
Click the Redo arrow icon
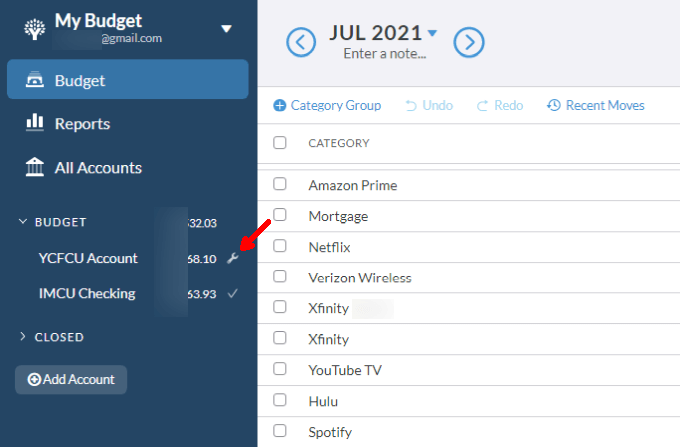pyautogui.click(x=482, y=105)
